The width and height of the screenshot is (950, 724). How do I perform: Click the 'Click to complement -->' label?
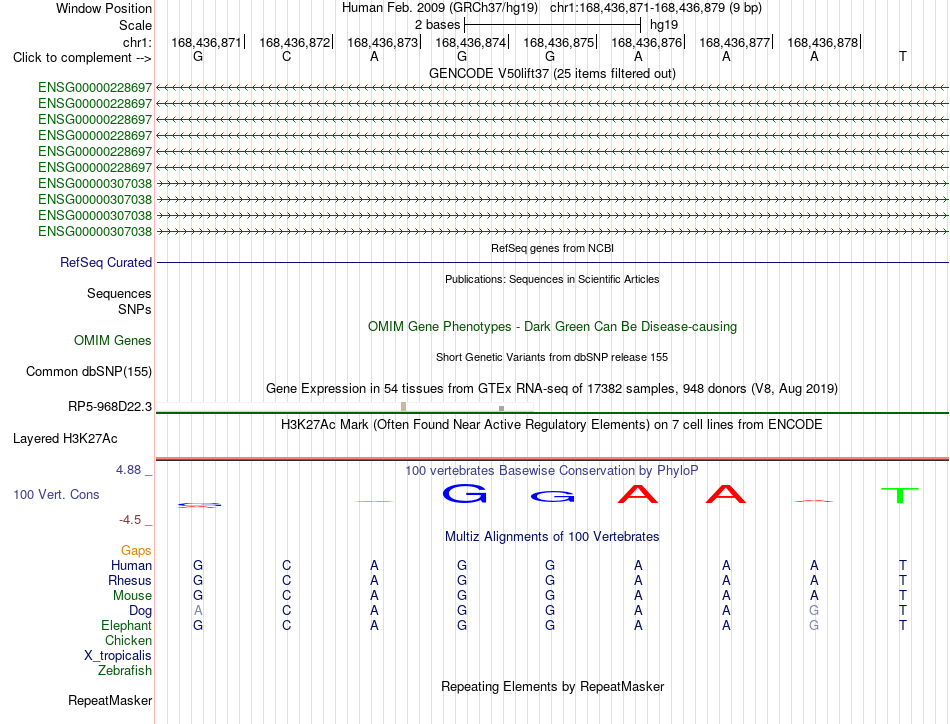(82, 58)
